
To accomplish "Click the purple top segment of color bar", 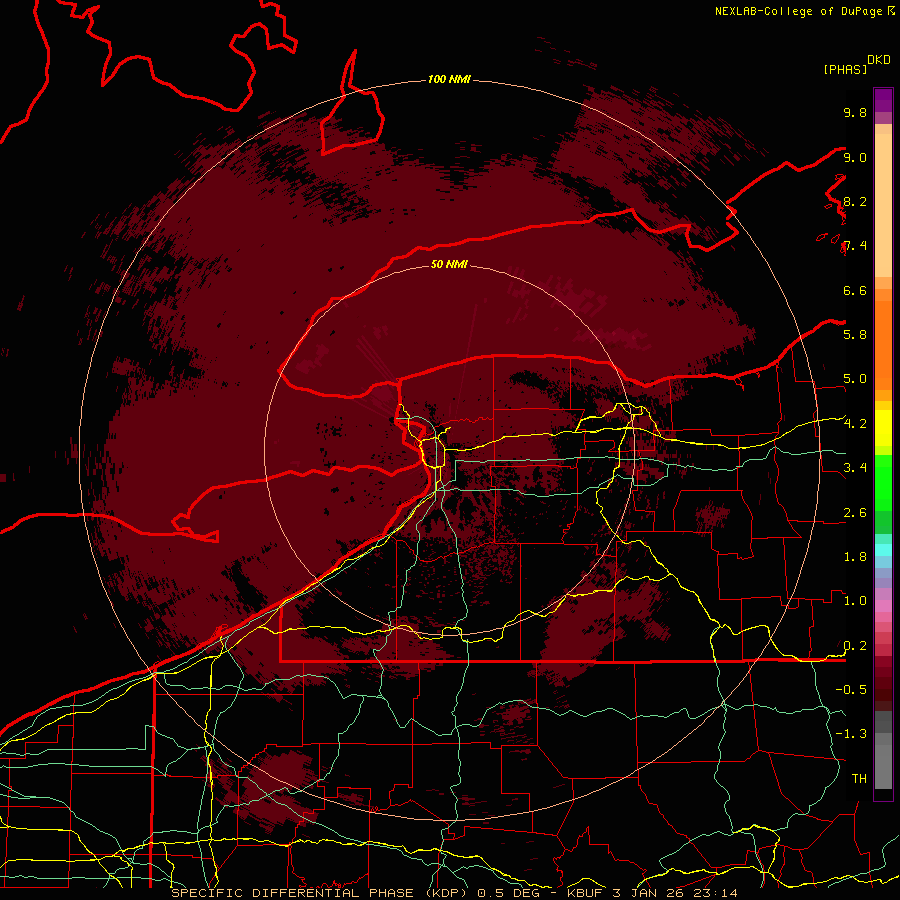I will (x=883, y=100).
